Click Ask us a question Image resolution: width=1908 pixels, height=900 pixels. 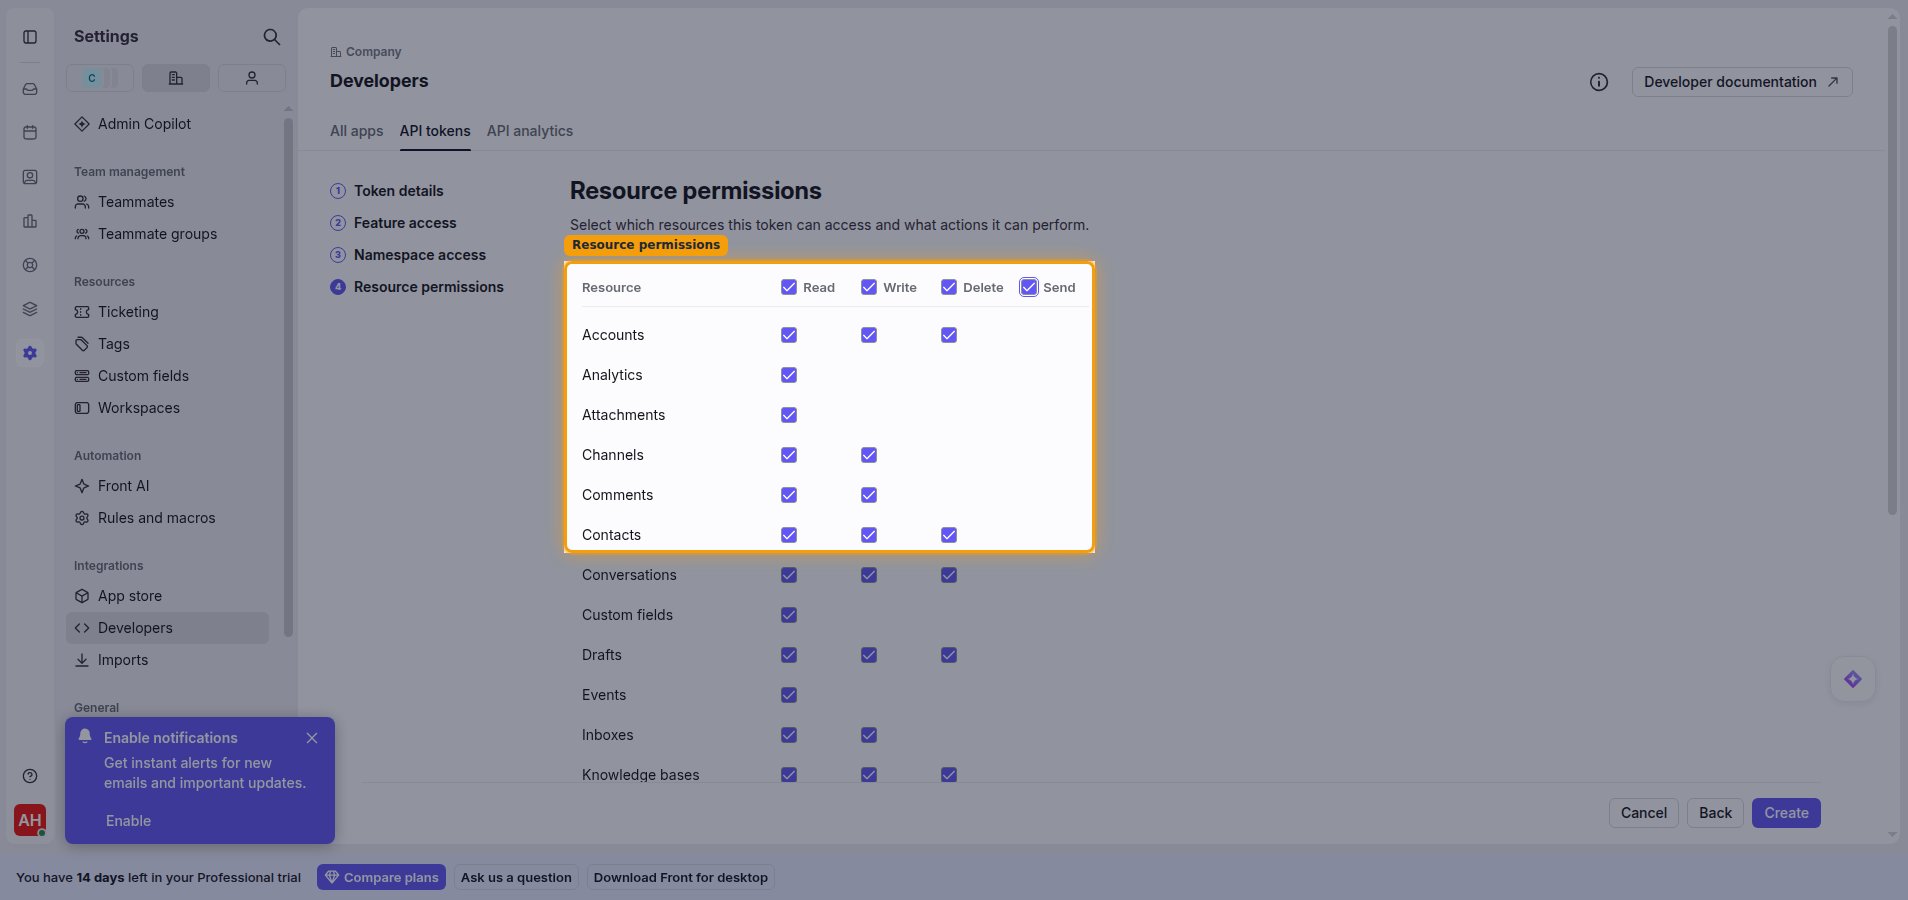516,878
